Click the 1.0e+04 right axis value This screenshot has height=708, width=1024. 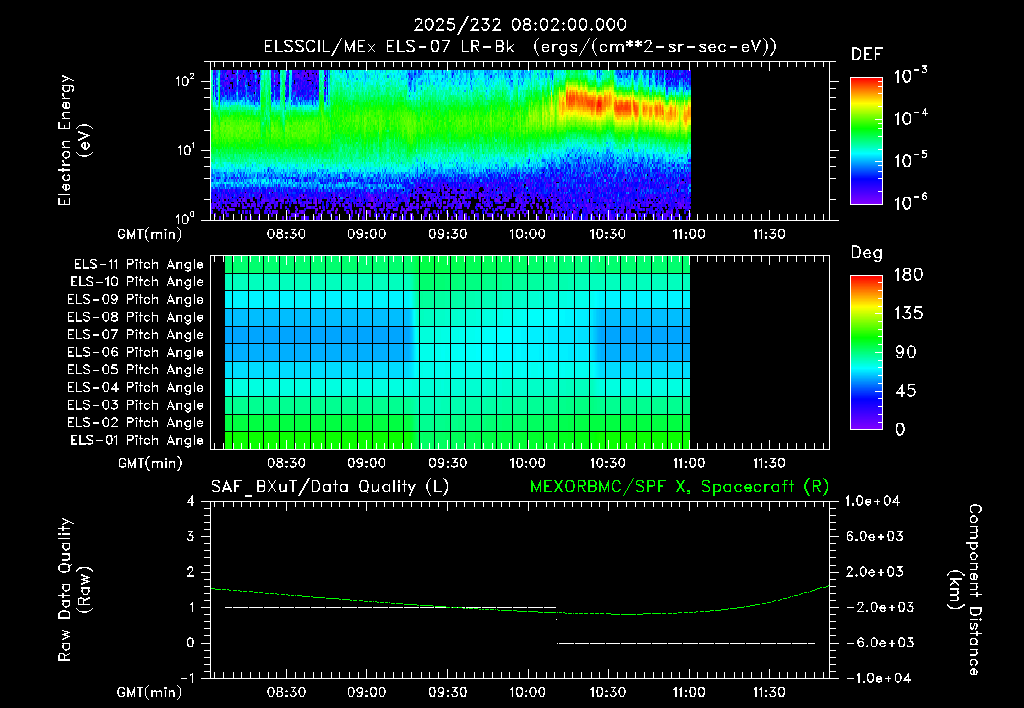pos(872,502)
